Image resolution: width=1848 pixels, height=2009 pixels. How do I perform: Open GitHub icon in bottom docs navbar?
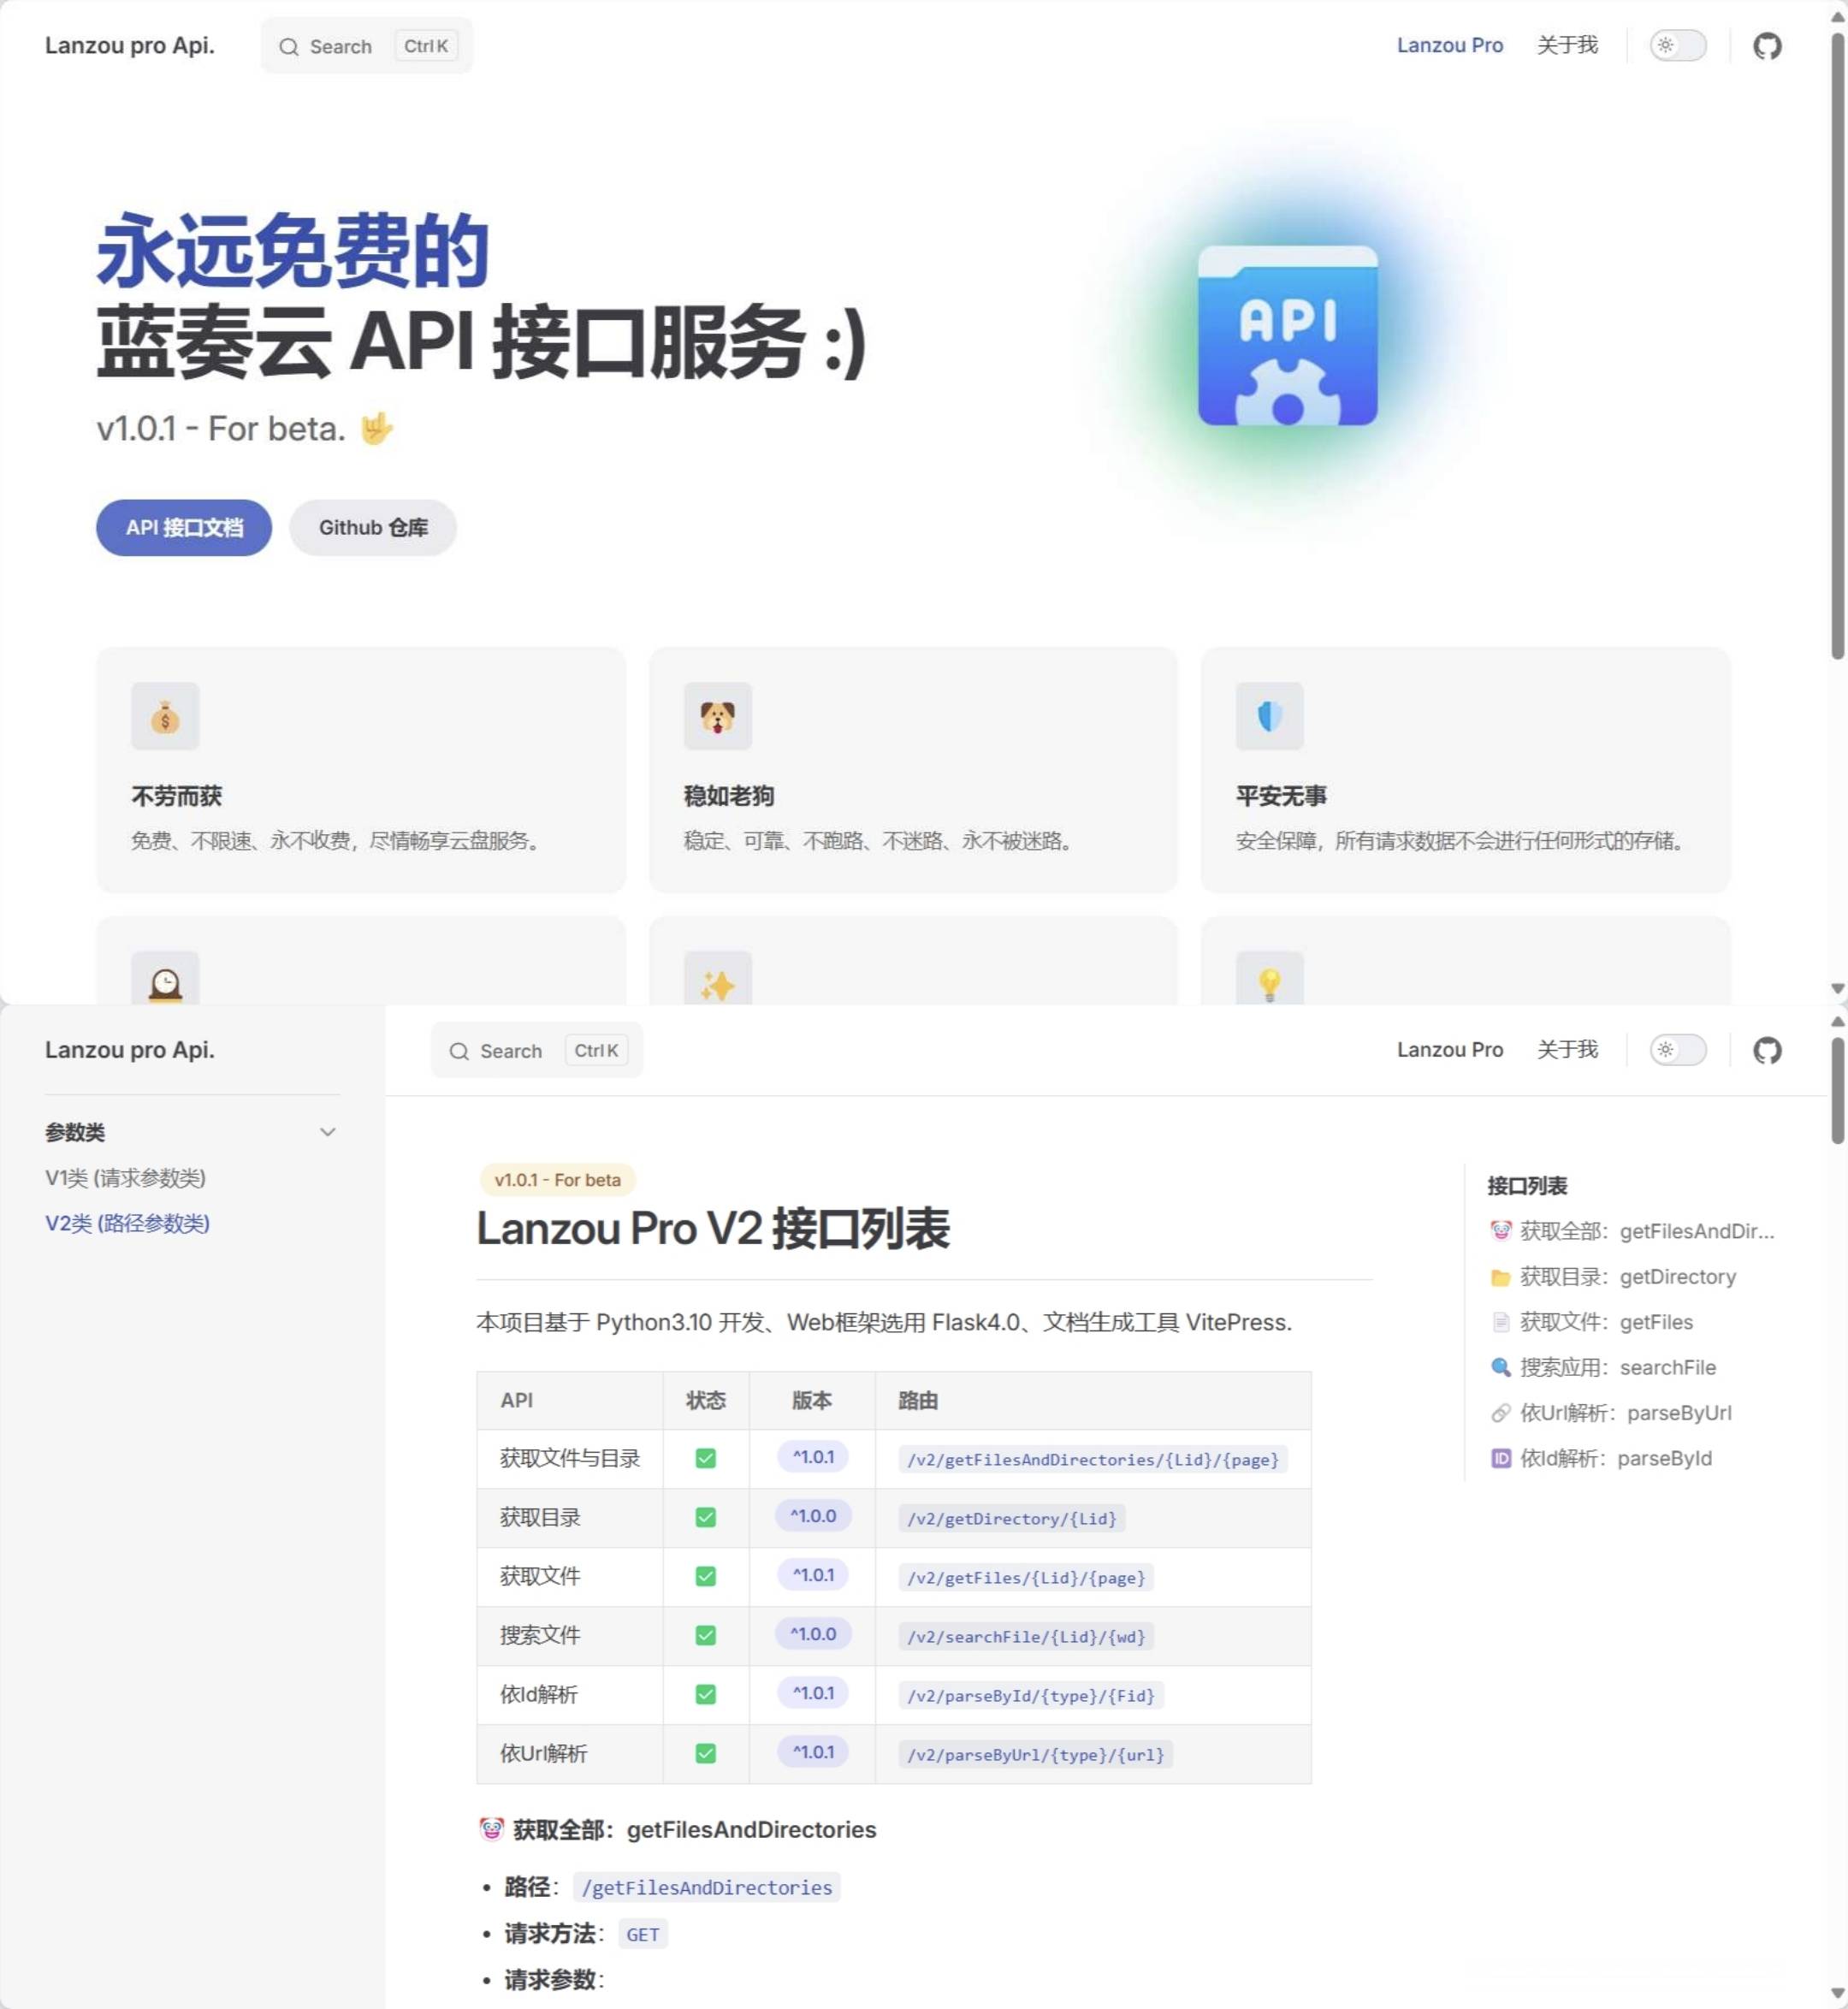pos(1767,1050)
